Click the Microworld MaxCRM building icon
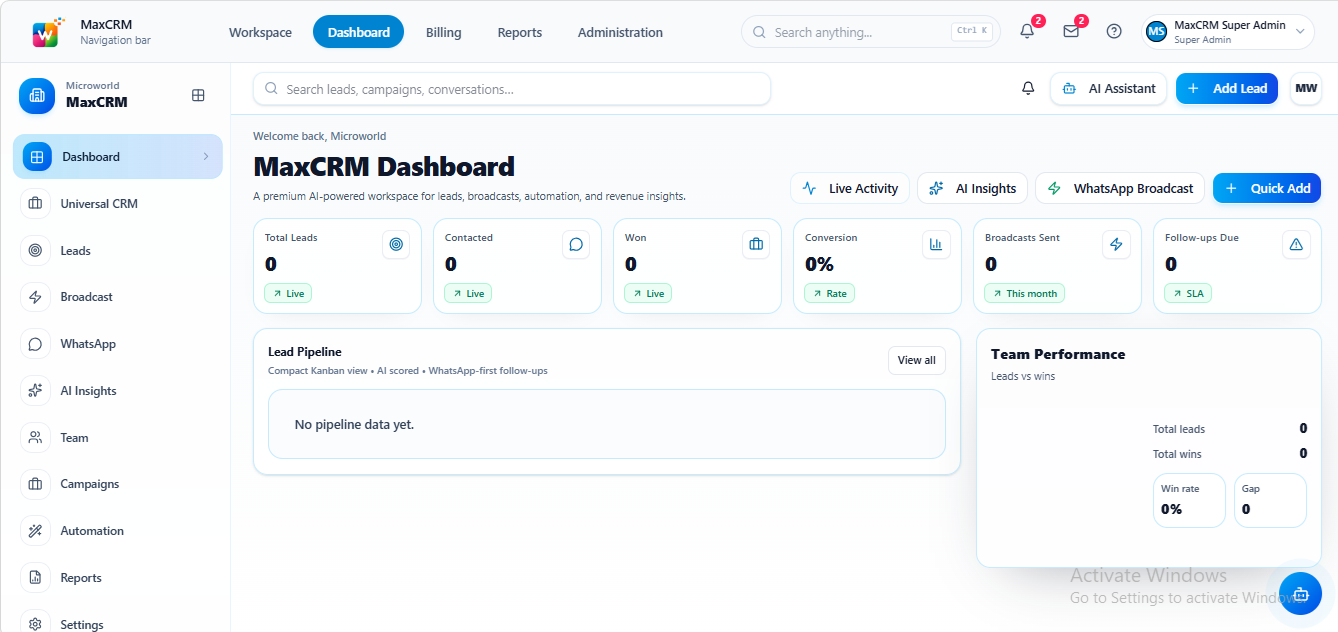 click(37, 95)
